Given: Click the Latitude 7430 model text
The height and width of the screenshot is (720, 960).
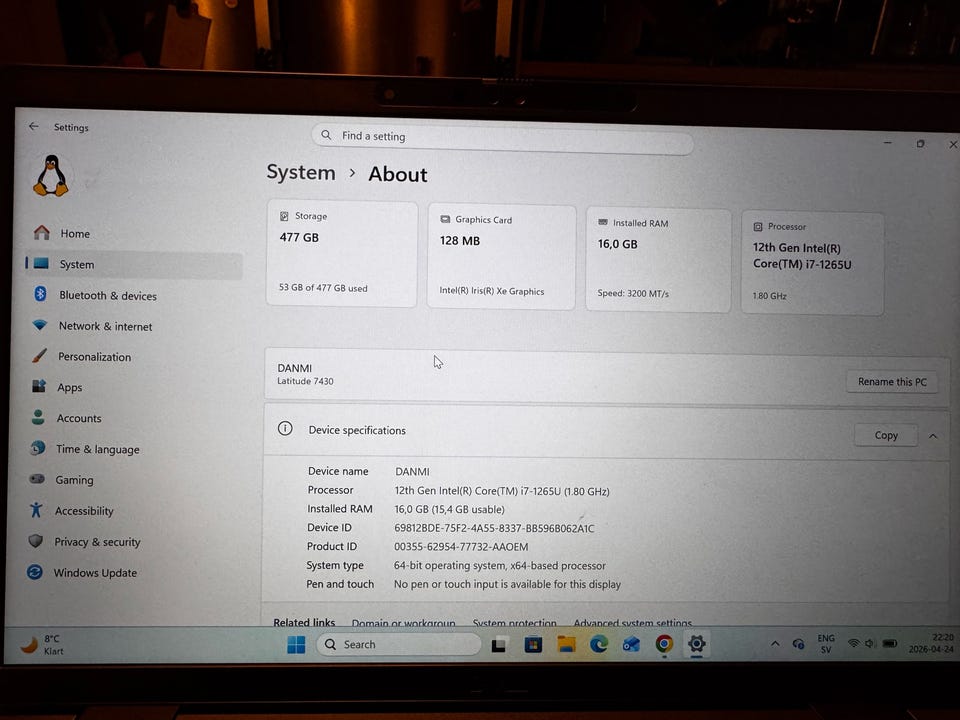Looking at the screenshot, I should [305, 381].
